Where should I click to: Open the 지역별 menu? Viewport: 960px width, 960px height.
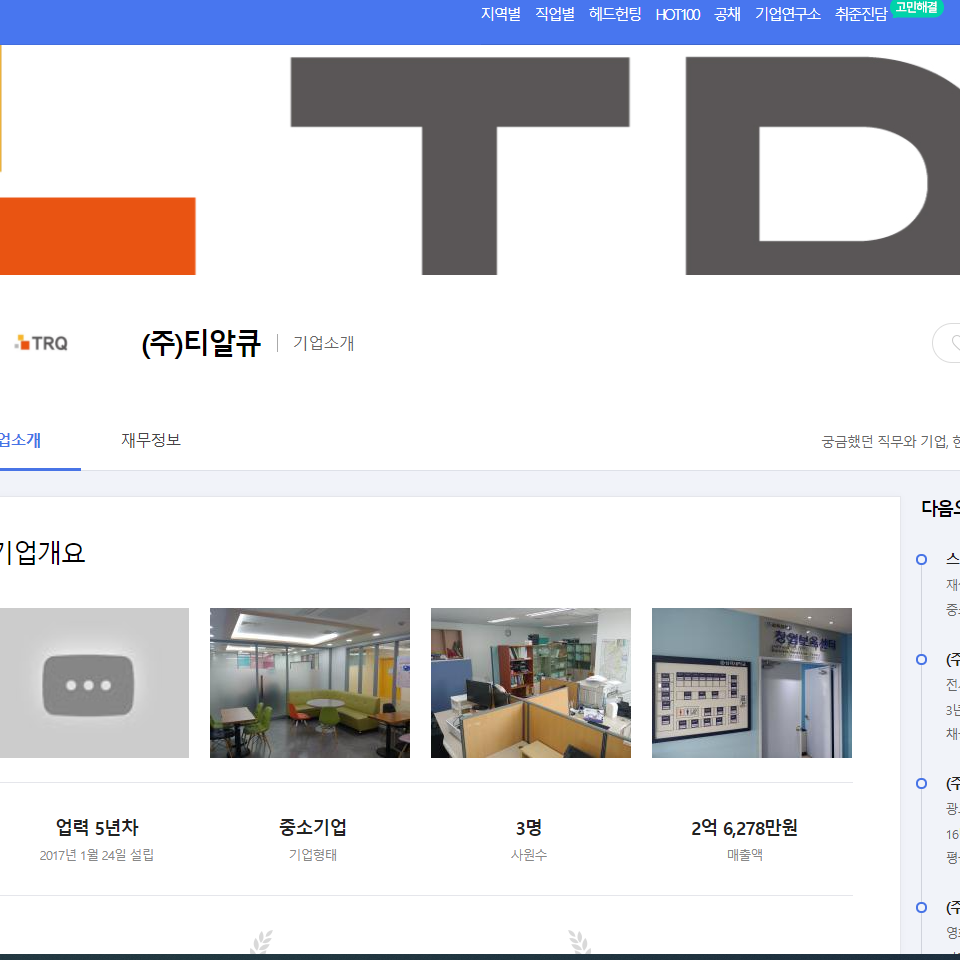coord(501,15)
